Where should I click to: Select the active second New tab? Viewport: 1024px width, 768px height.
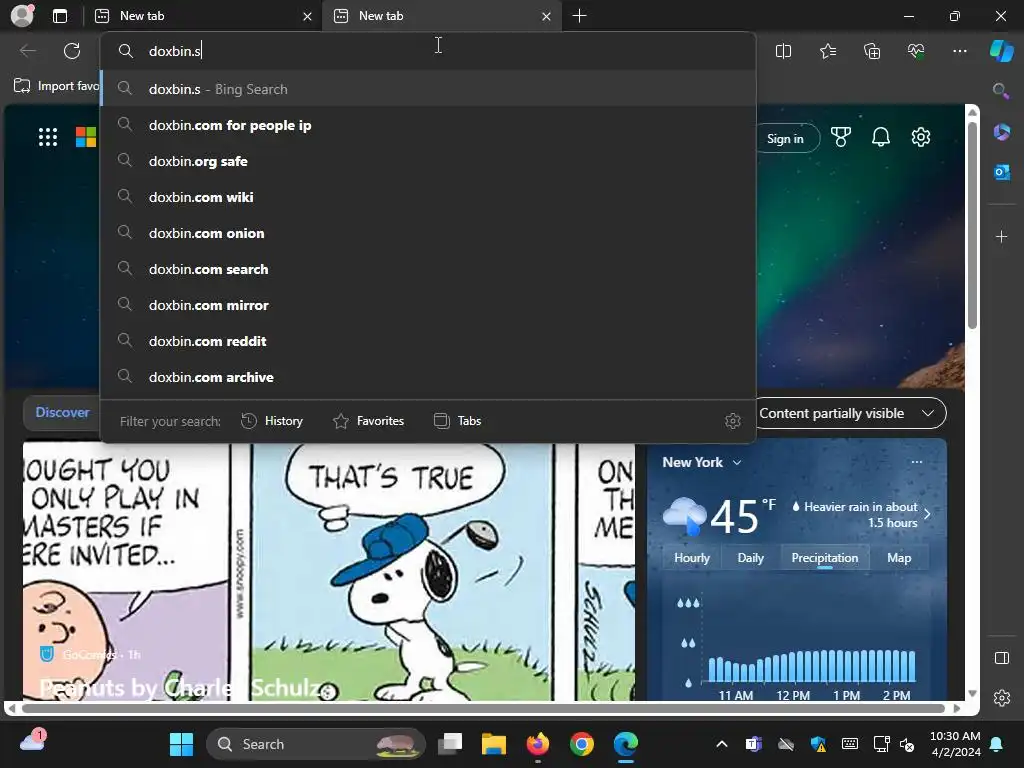441,16
